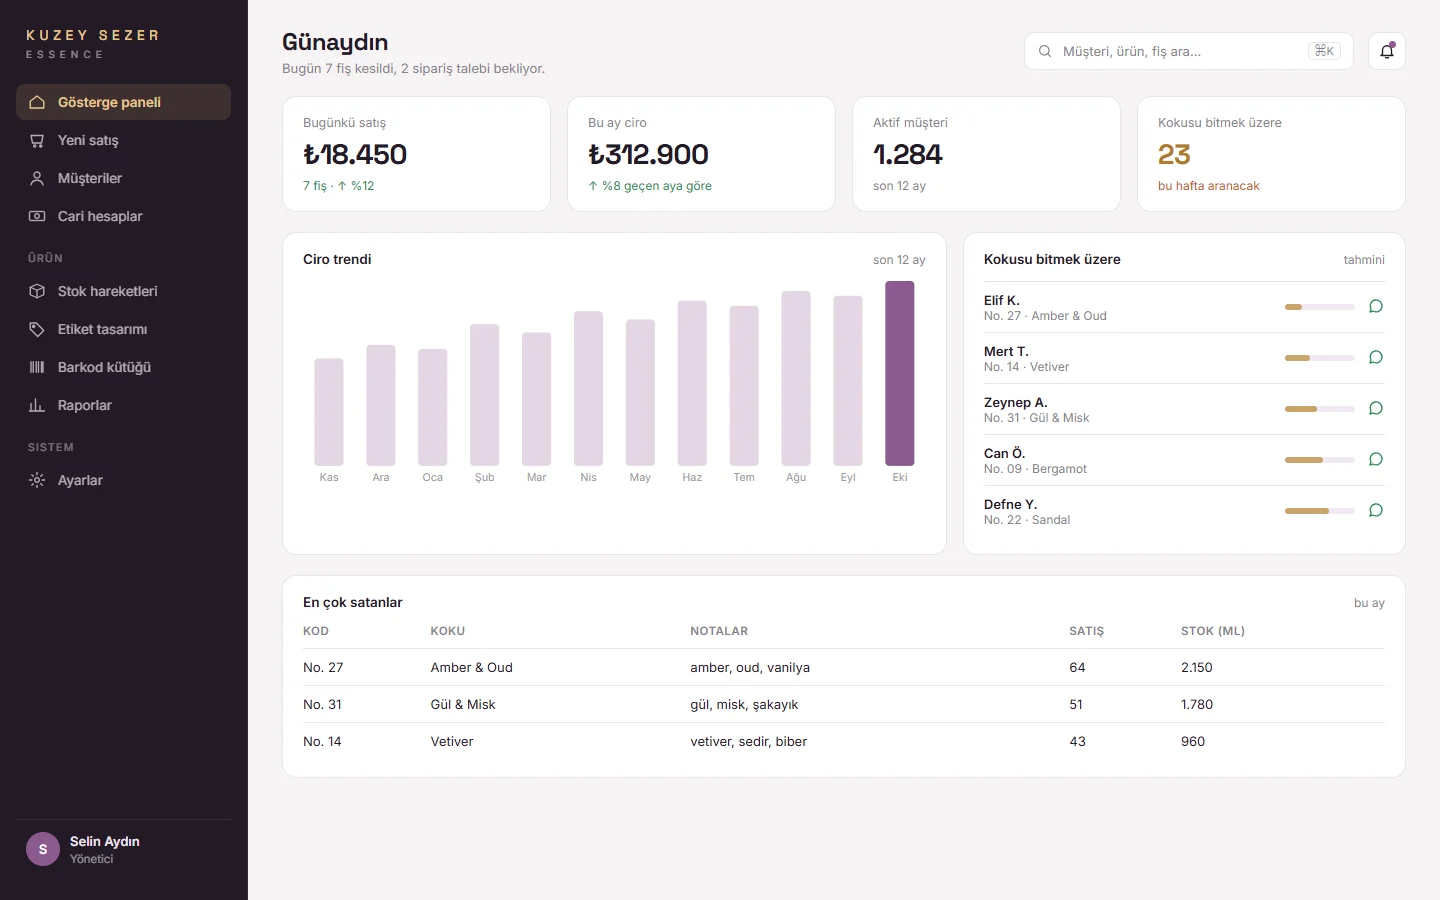1440x900 pixels.
Task: Click the Ayarlar gear icon
Action: click(37, 480)
